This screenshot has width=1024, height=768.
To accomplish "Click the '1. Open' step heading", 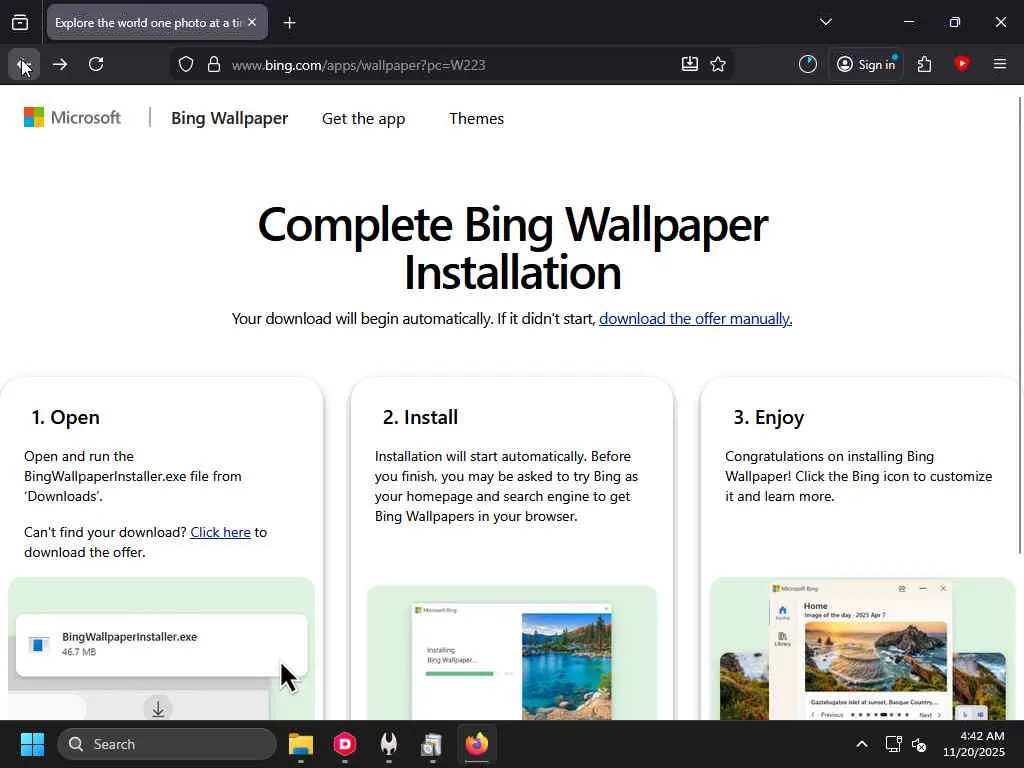I will [x=65, y=417].
